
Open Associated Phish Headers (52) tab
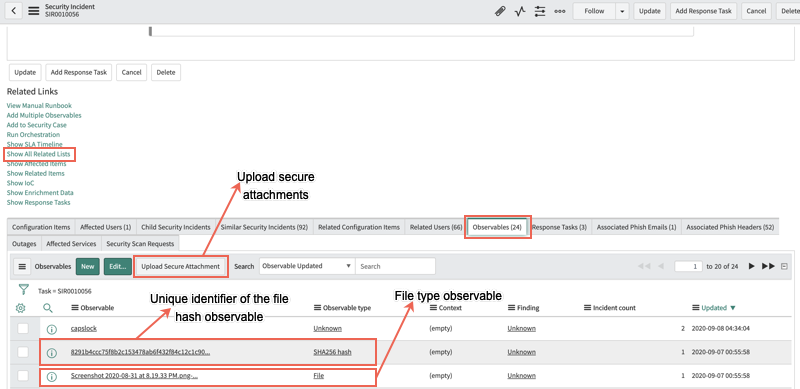(x=730, y=227)
